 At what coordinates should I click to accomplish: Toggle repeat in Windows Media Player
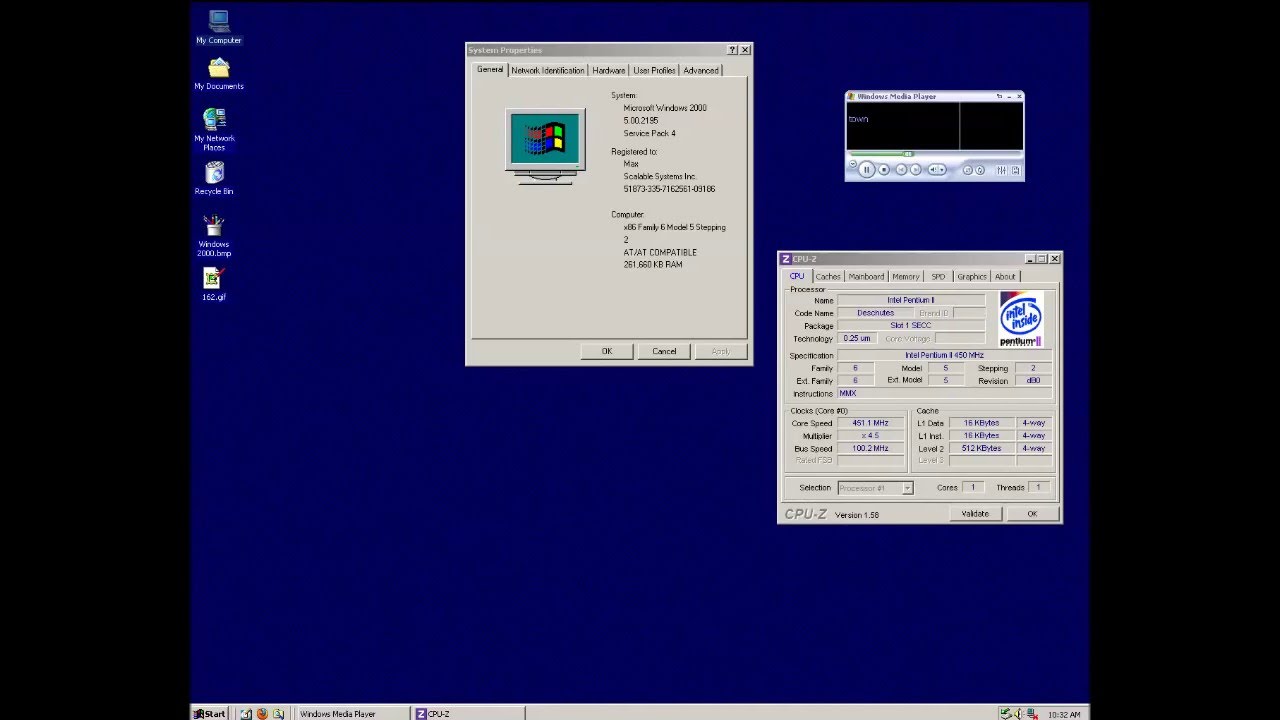tap(980, 170)
